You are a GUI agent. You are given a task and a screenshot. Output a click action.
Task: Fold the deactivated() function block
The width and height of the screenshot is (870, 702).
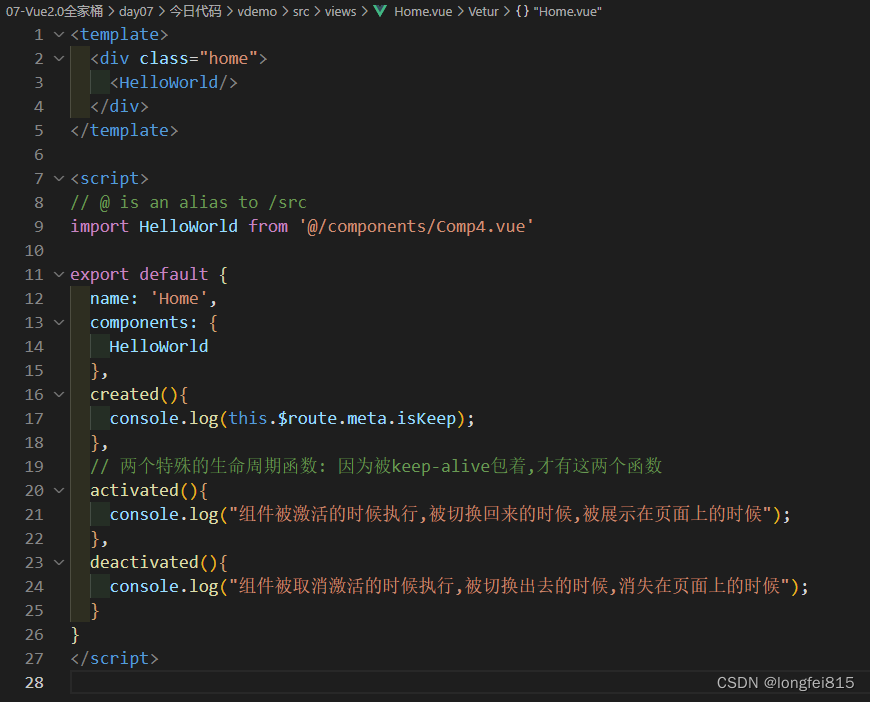(x=59, y=563)
